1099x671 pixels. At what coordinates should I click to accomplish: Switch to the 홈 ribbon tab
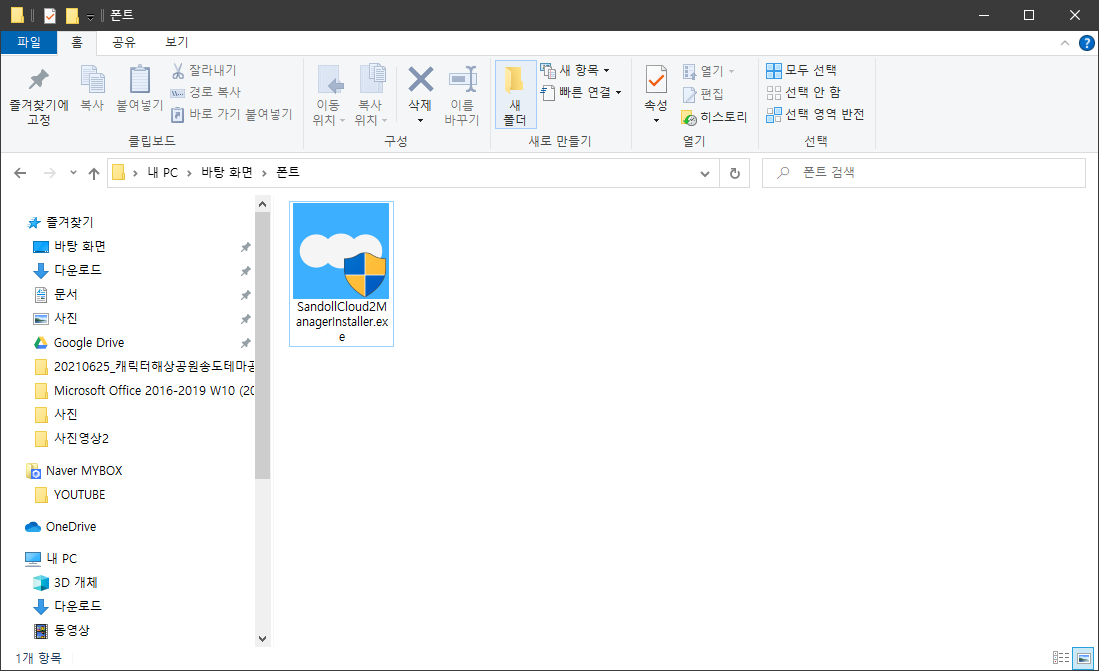77,42
